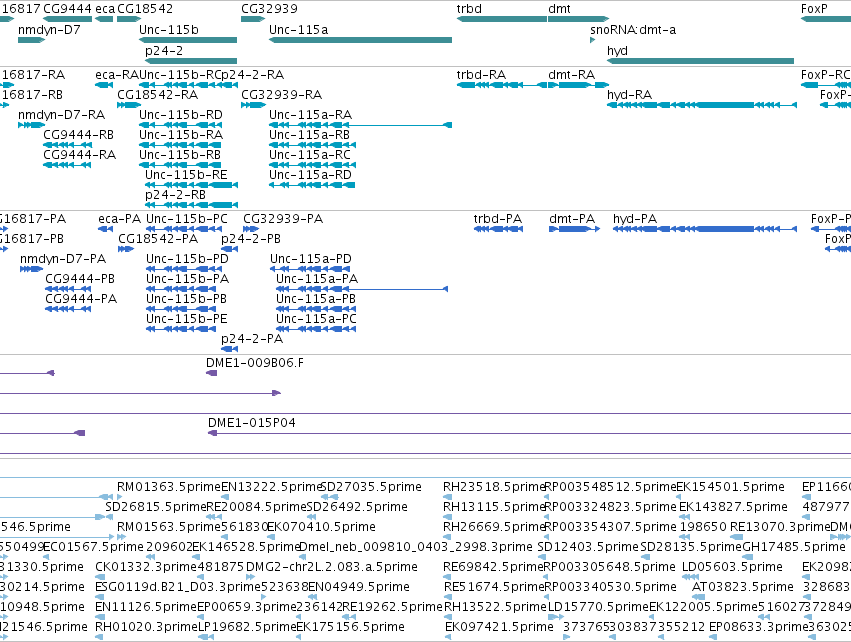Screen dimensions: 851x642
Task: Select the snoRNA:dmt-a label
Action: pyautogui.click(x=633, y=30)
